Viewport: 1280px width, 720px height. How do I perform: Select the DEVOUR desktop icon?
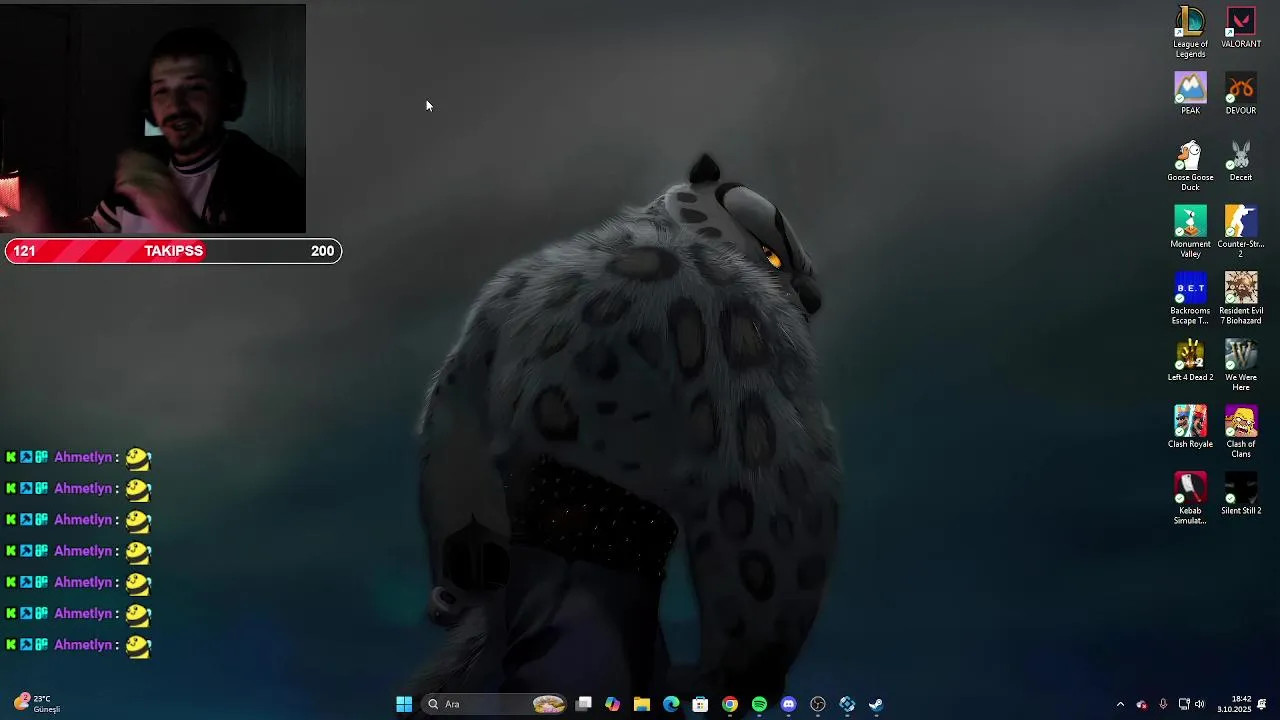[x=1241, y=94]
